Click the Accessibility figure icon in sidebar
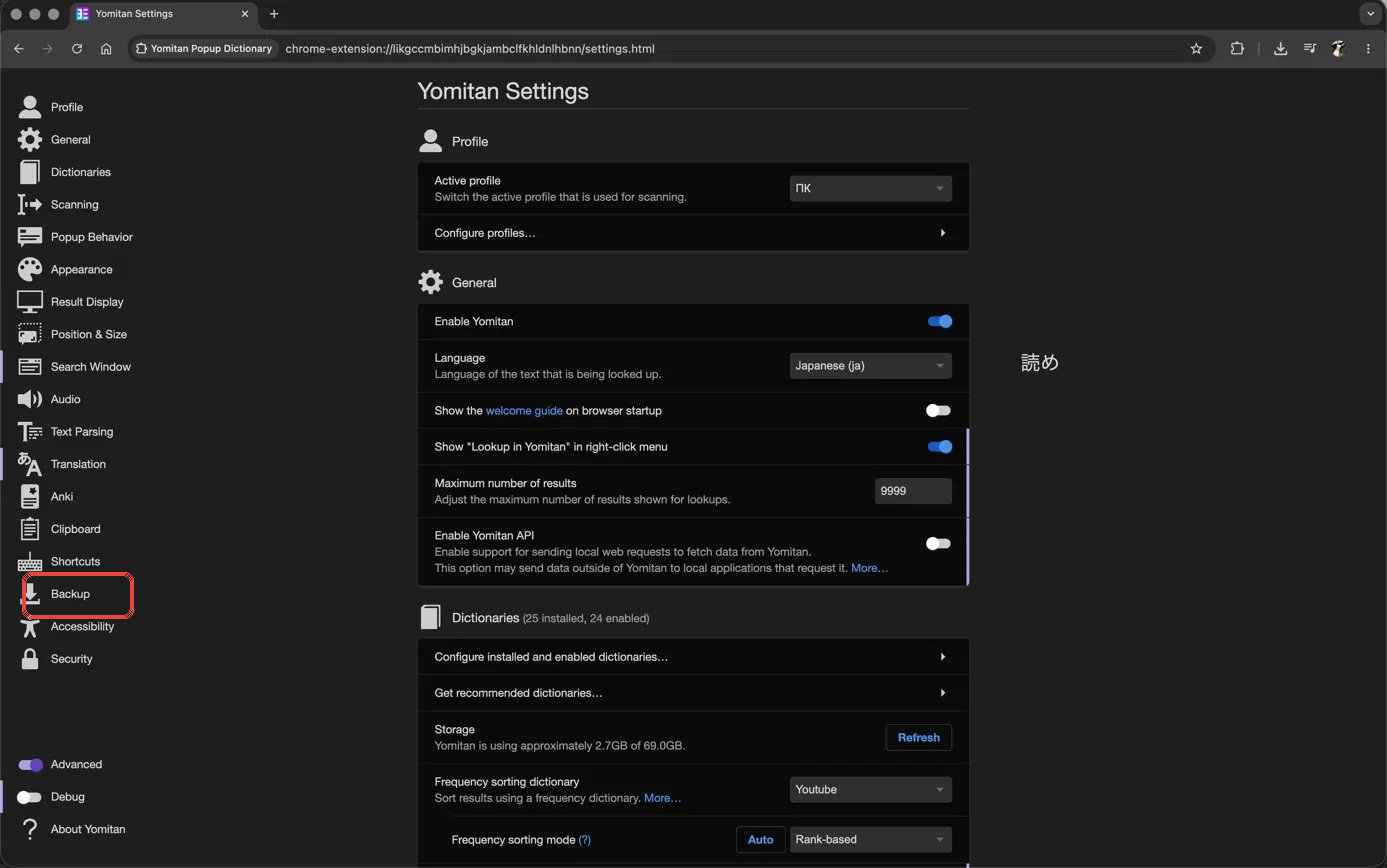1387x868 pixels. (30, 626)
